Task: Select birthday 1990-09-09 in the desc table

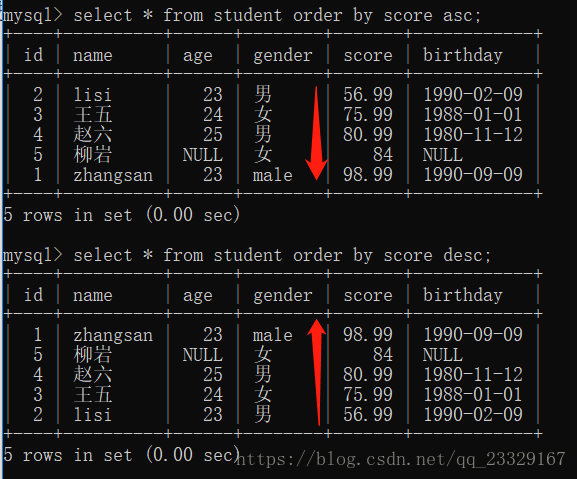Action: point(473,334)
